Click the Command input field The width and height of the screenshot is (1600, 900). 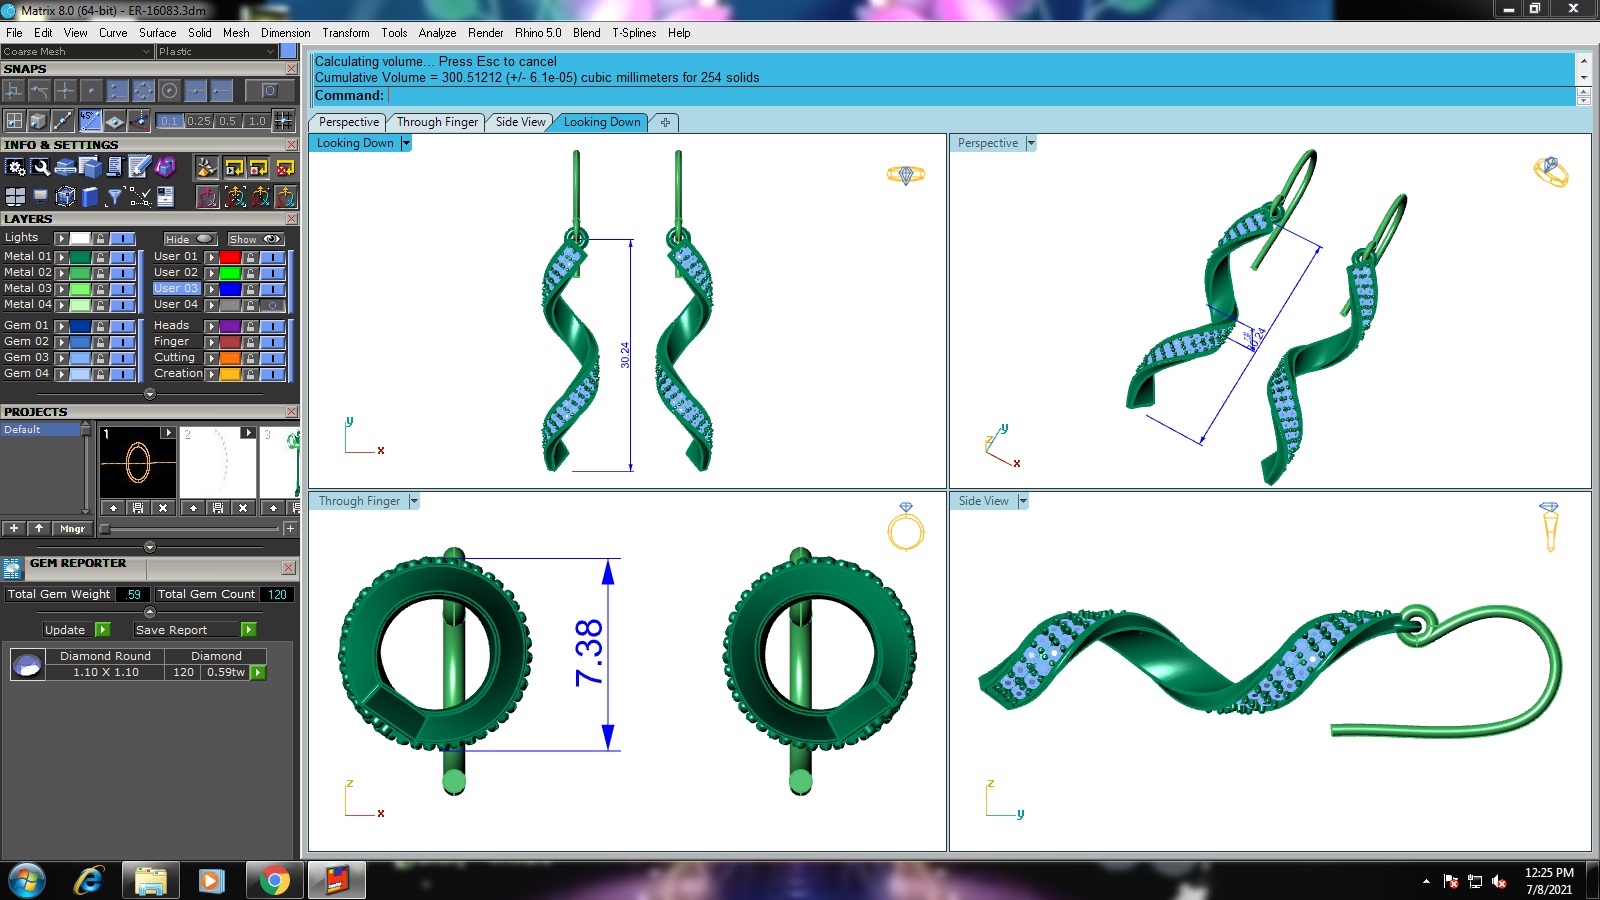[x=980, y=96]
